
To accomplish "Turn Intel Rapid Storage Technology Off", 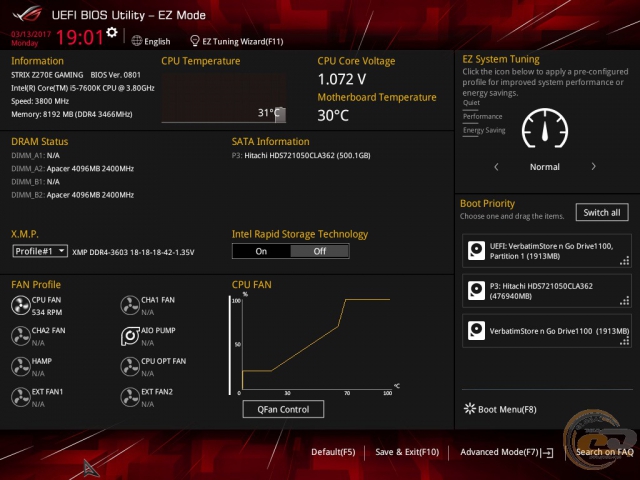I will (320, 251).
